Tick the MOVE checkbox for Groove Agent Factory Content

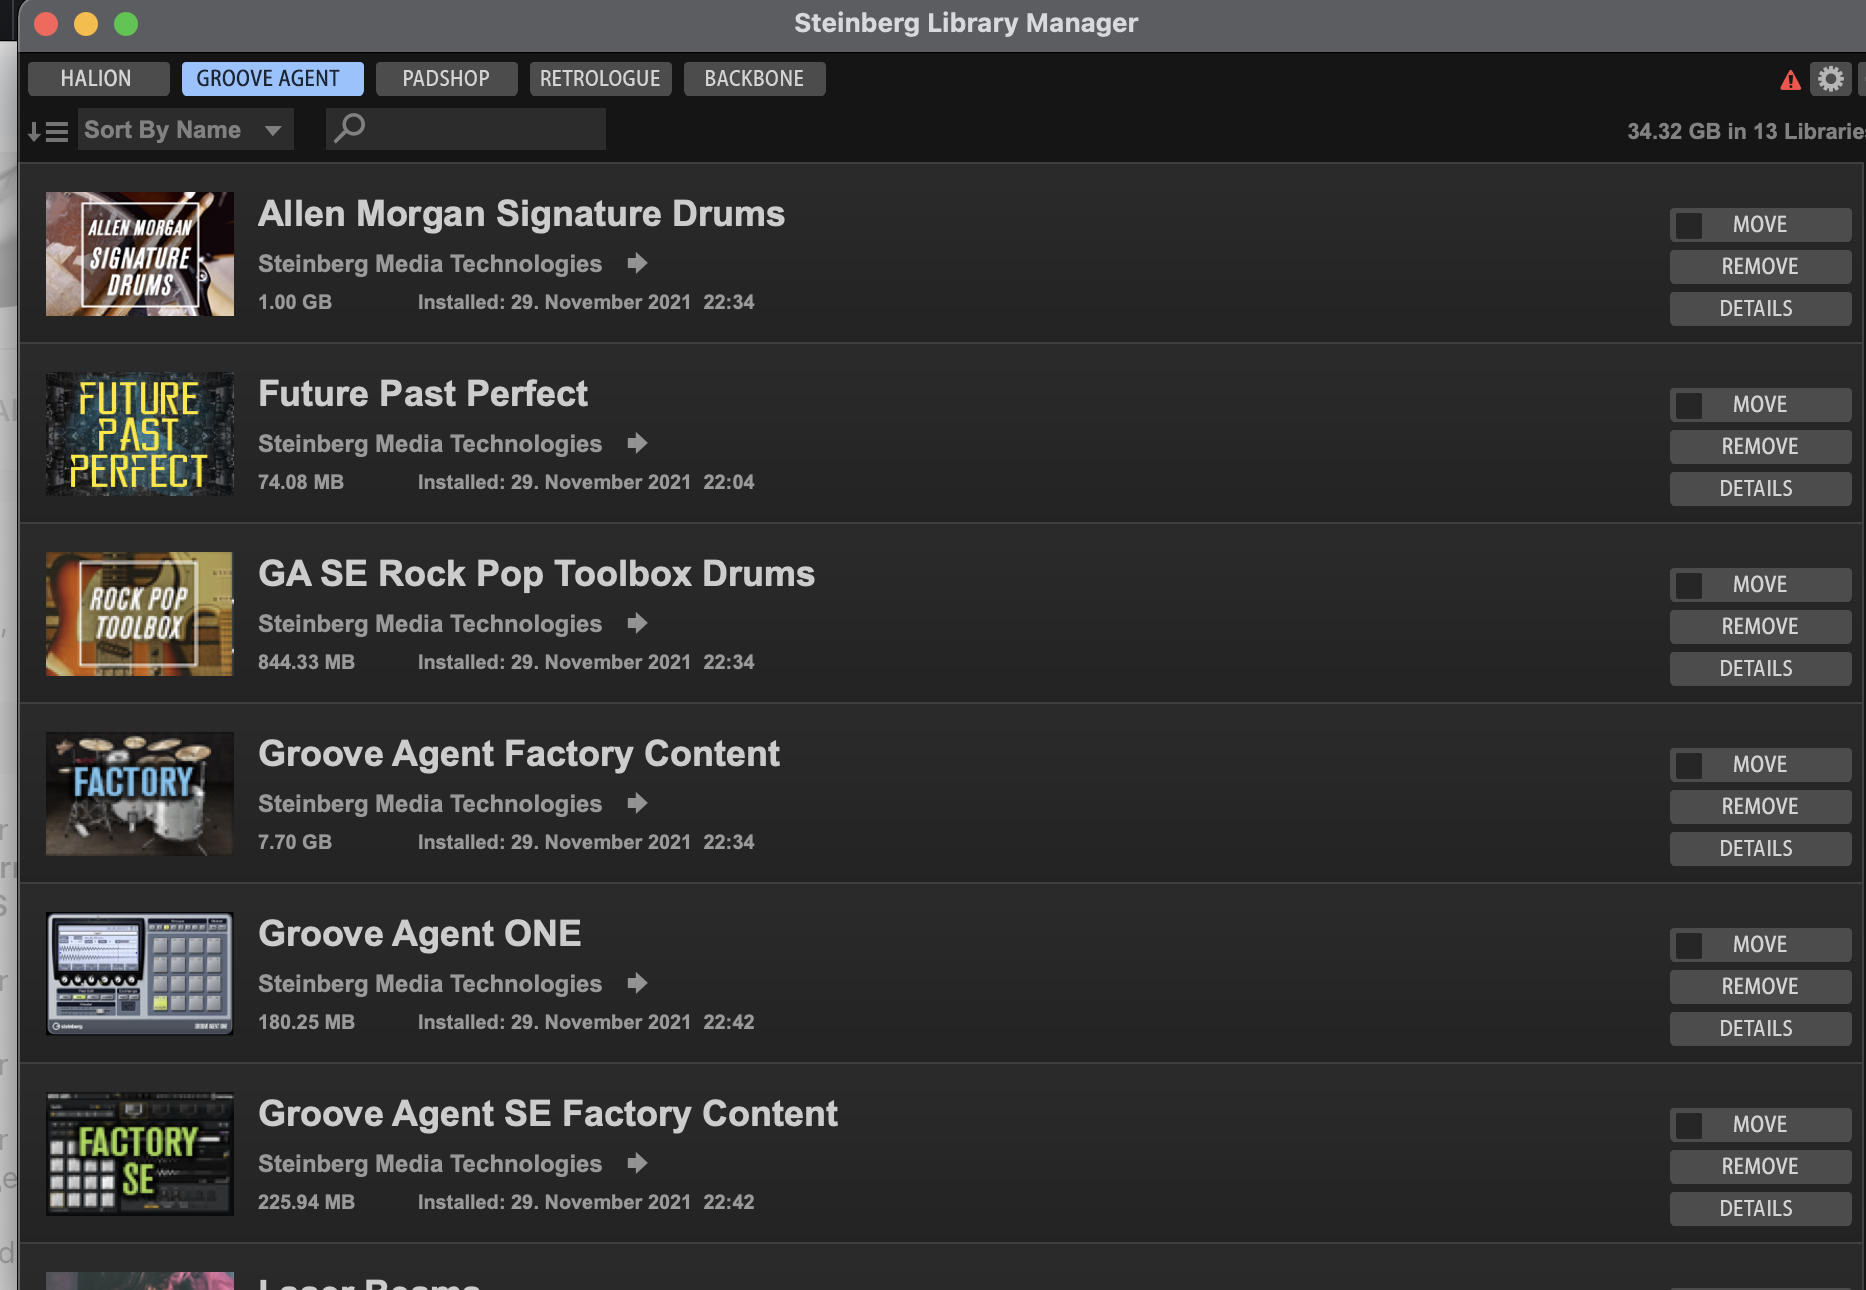tap(1689, 765)
